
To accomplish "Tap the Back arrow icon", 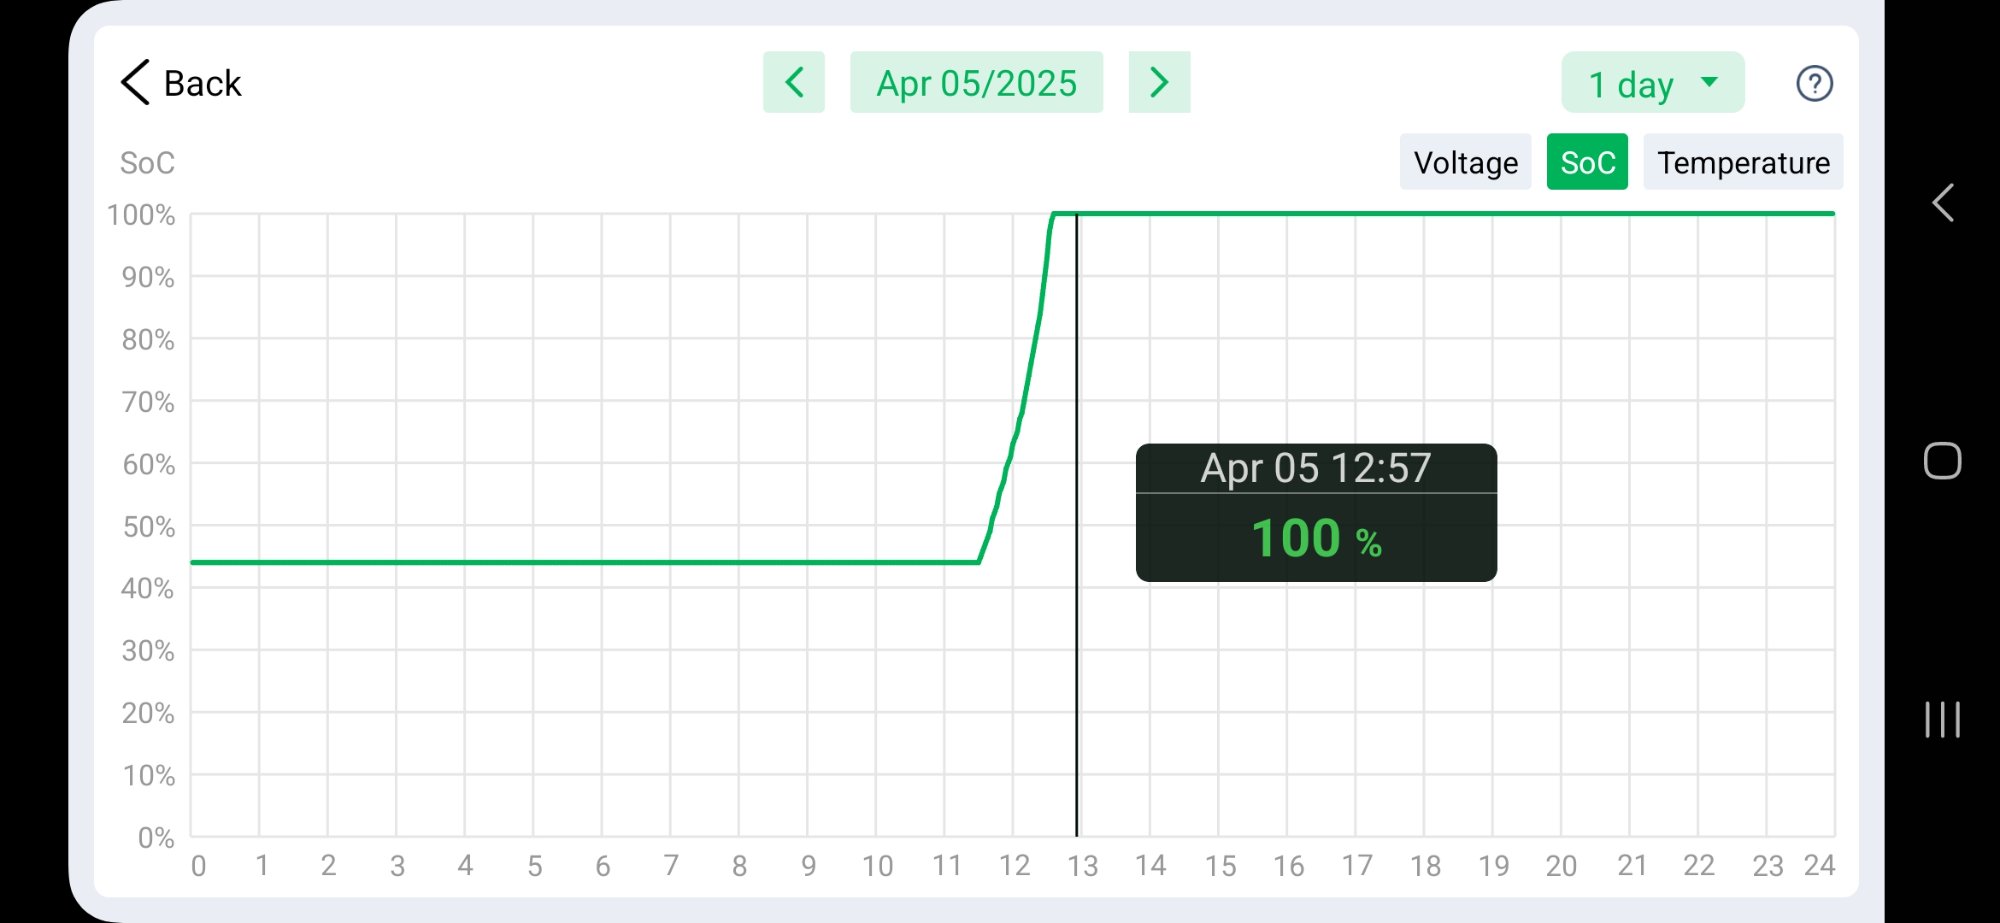I will 135,82.
